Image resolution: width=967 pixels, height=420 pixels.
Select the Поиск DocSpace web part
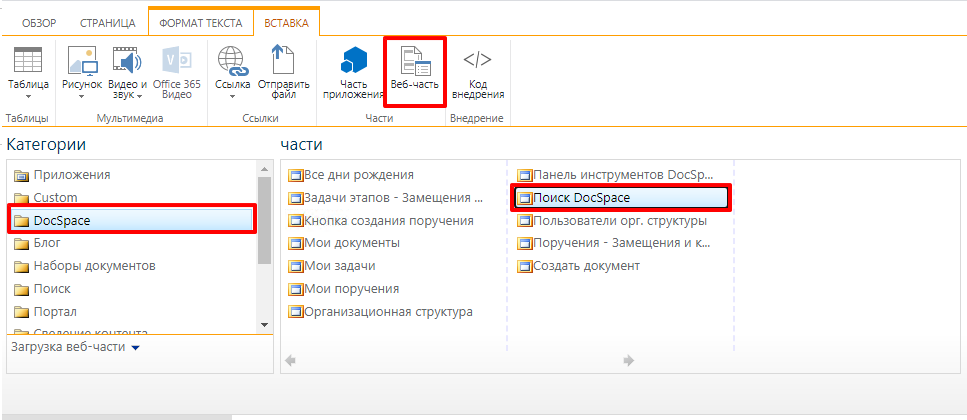[x=621, y=197]
